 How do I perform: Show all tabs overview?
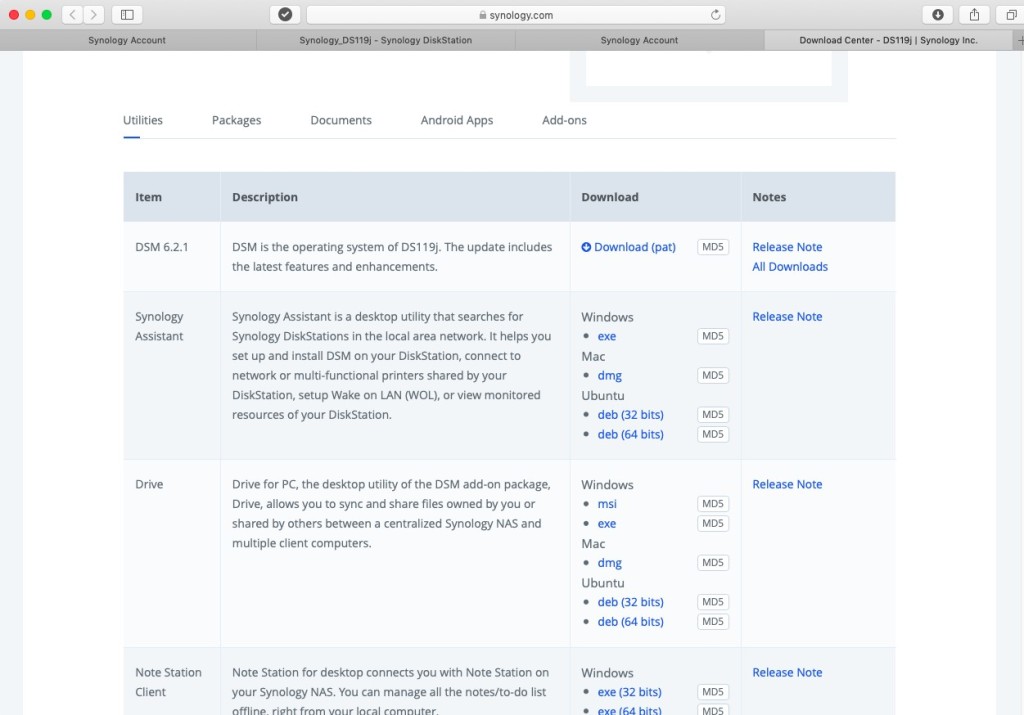pos(1011,14)
